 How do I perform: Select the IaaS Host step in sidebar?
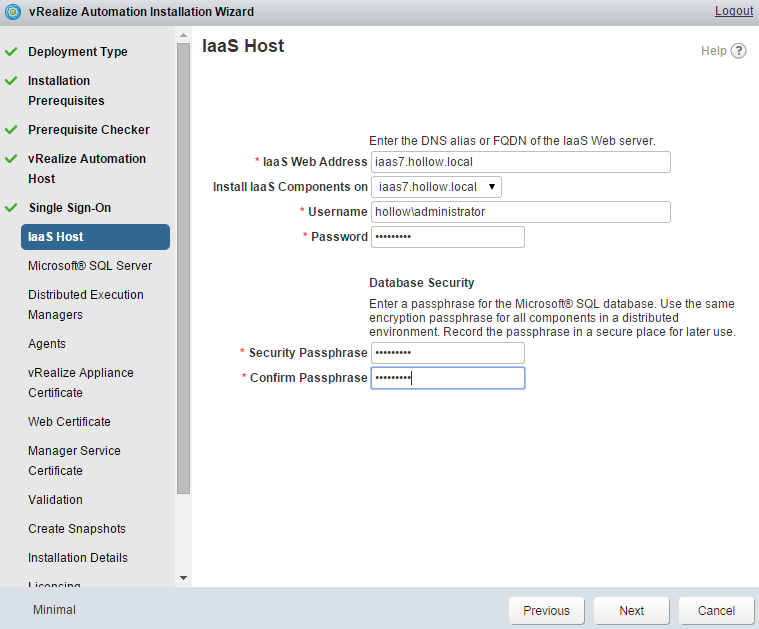coord(95,237)
